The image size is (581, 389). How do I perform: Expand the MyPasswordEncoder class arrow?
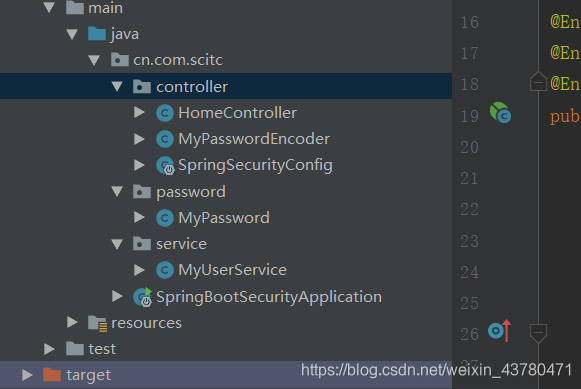(139, 139)
